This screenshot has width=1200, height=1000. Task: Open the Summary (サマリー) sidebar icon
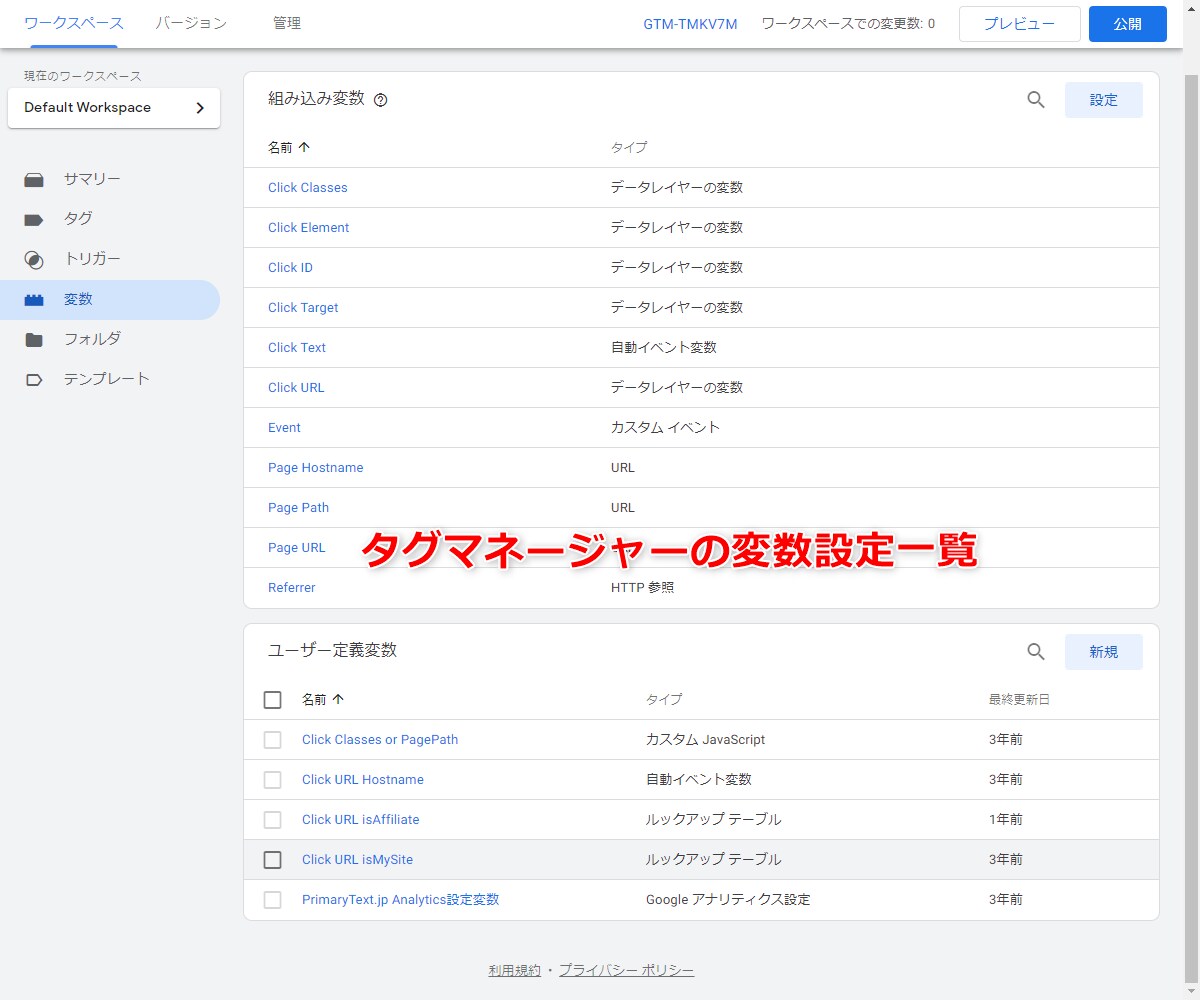click(34, 180)
